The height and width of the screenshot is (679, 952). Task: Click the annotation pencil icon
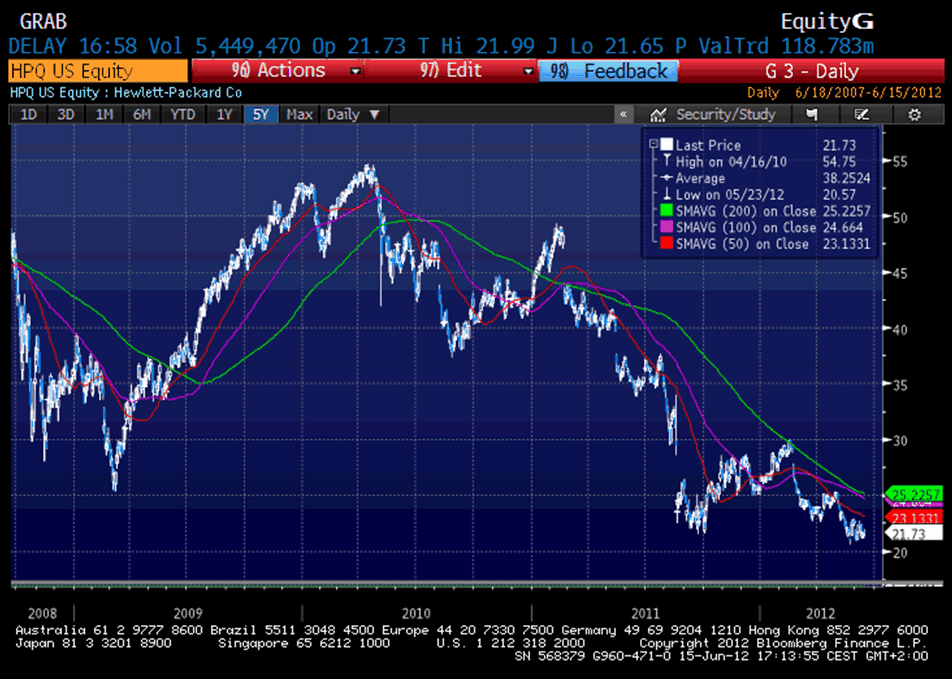click(x=862, y=114)
